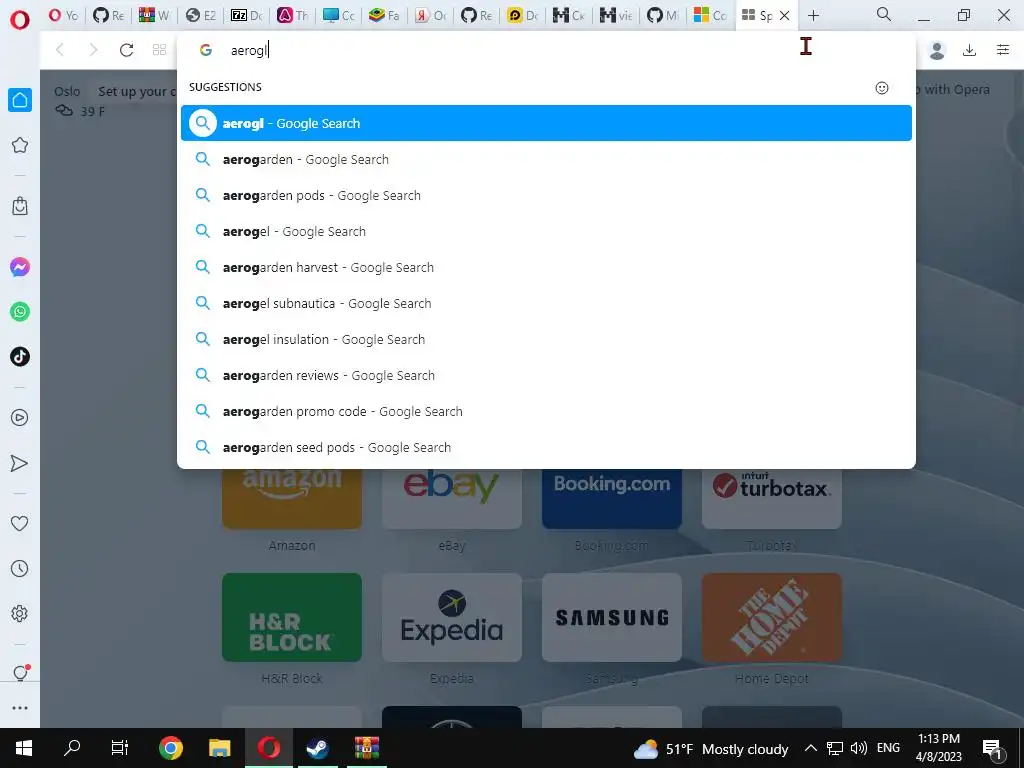Close the active Speed Dial tab
1024x768 pixels.
pos(785,16)
